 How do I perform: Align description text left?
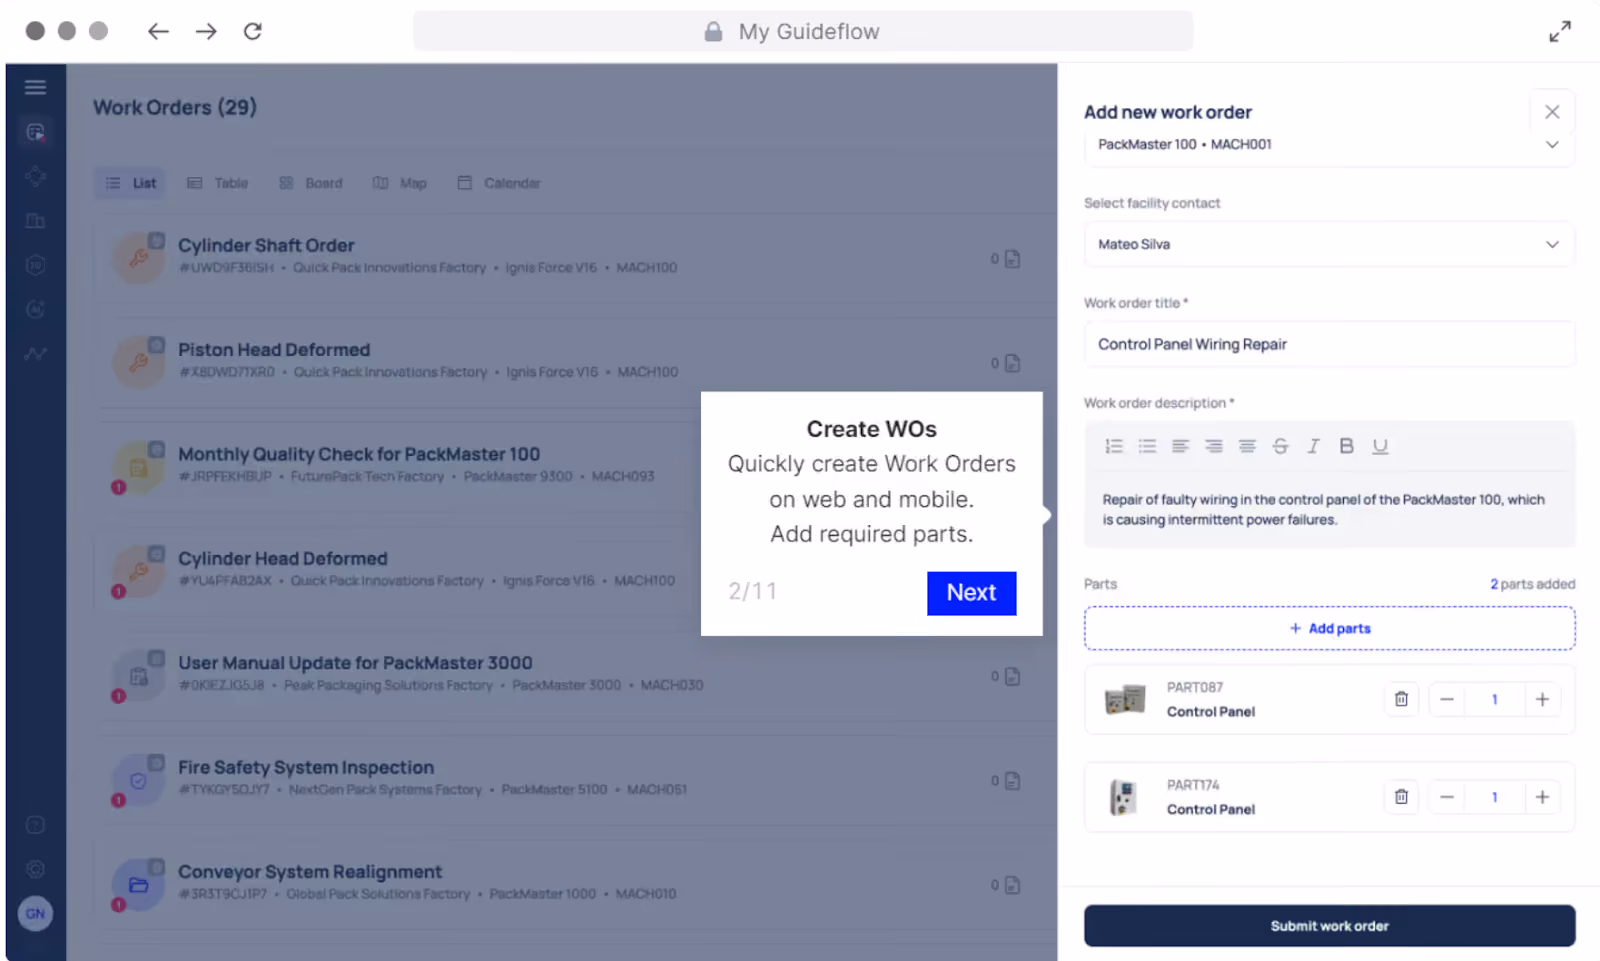click(x=1180, y=446)
